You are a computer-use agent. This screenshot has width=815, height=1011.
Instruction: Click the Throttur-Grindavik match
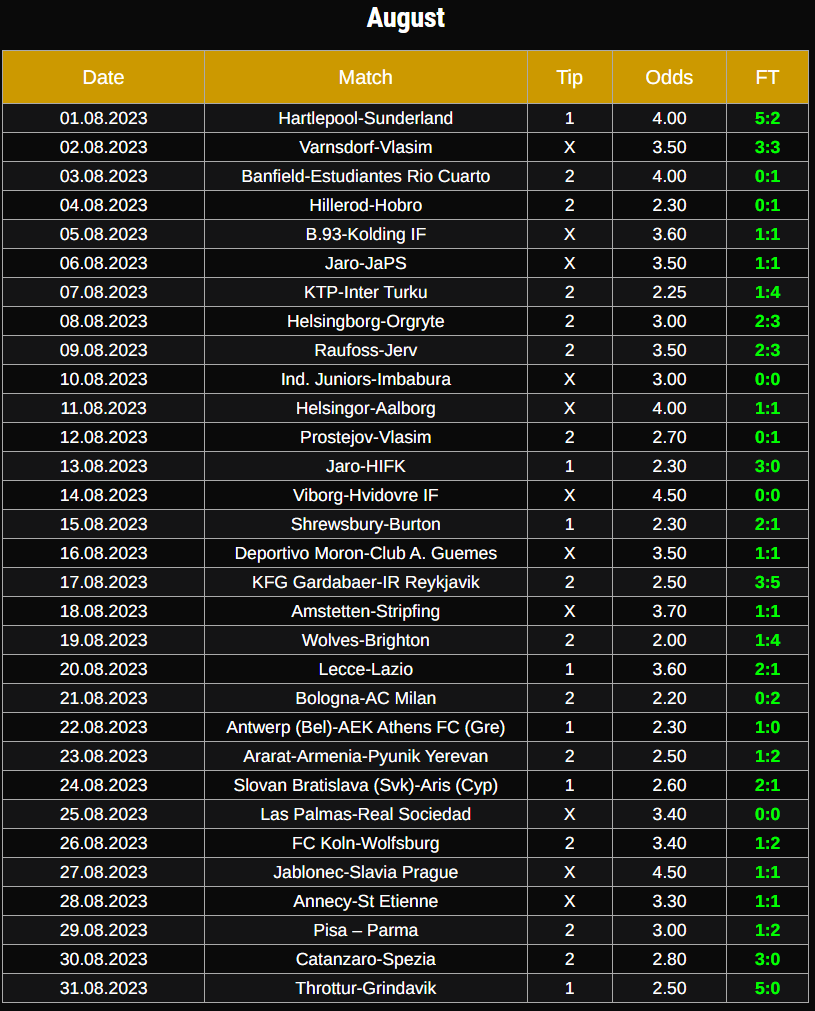[365, 988]
